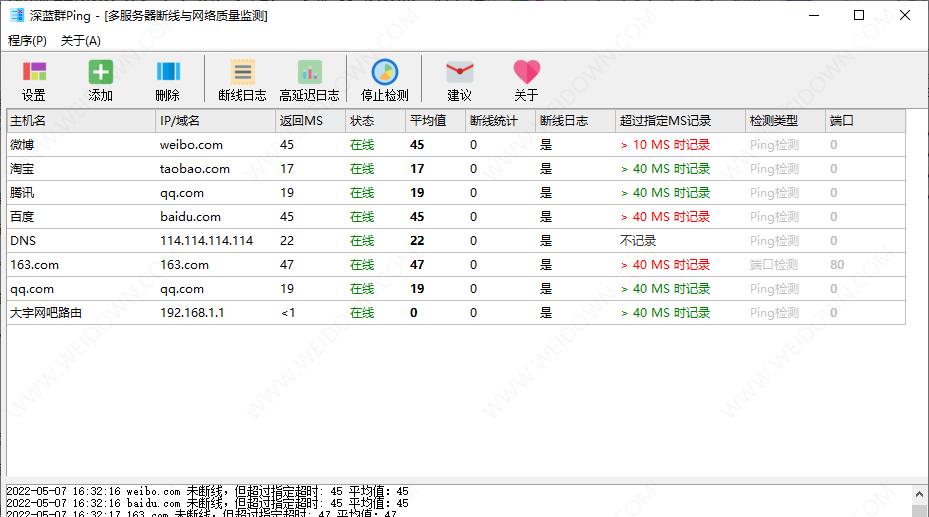Sort by the 主机名 column header

click(x=81, y=121)
